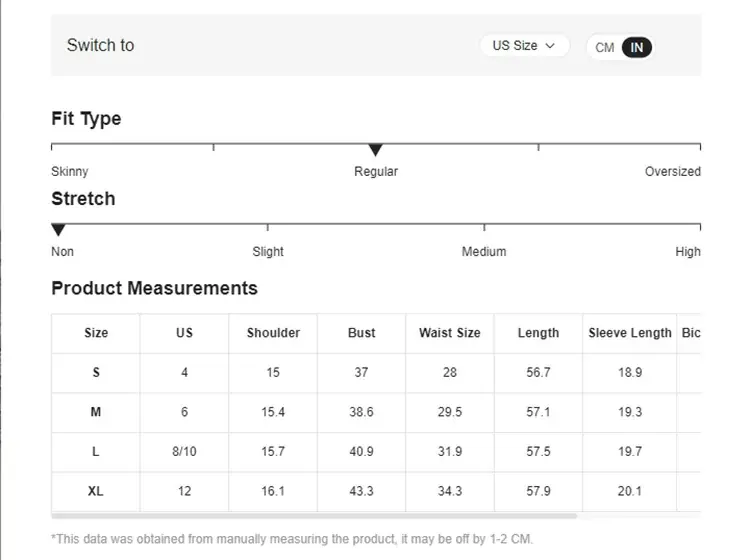
Task: Select the size XL row label
Action: [x=96, y=491]
